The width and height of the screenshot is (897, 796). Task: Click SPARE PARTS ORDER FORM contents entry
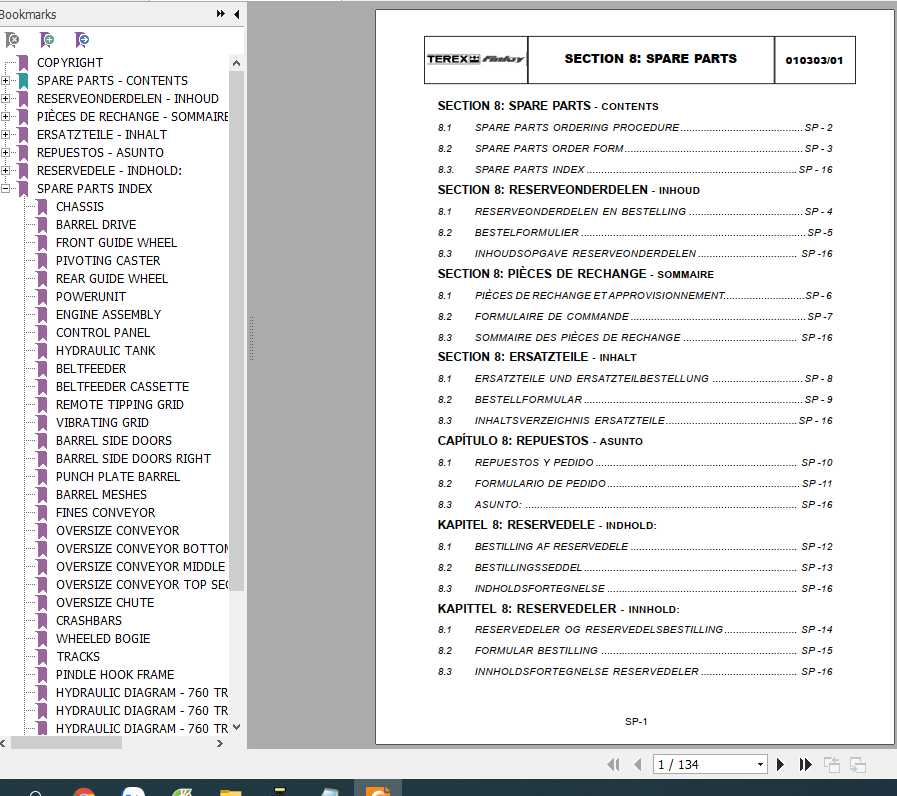click(x=549, y=149)
